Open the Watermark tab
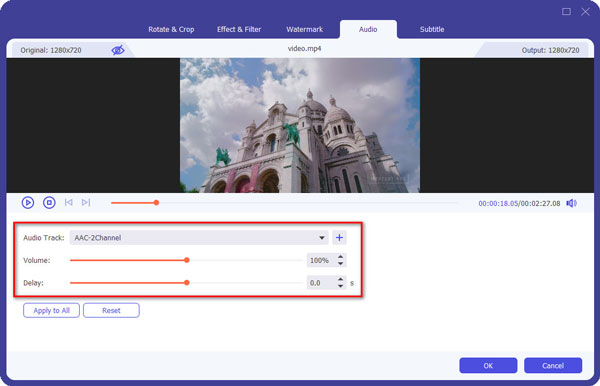The height and width of the screenshot is (386, 600). (x=305, y=29)
